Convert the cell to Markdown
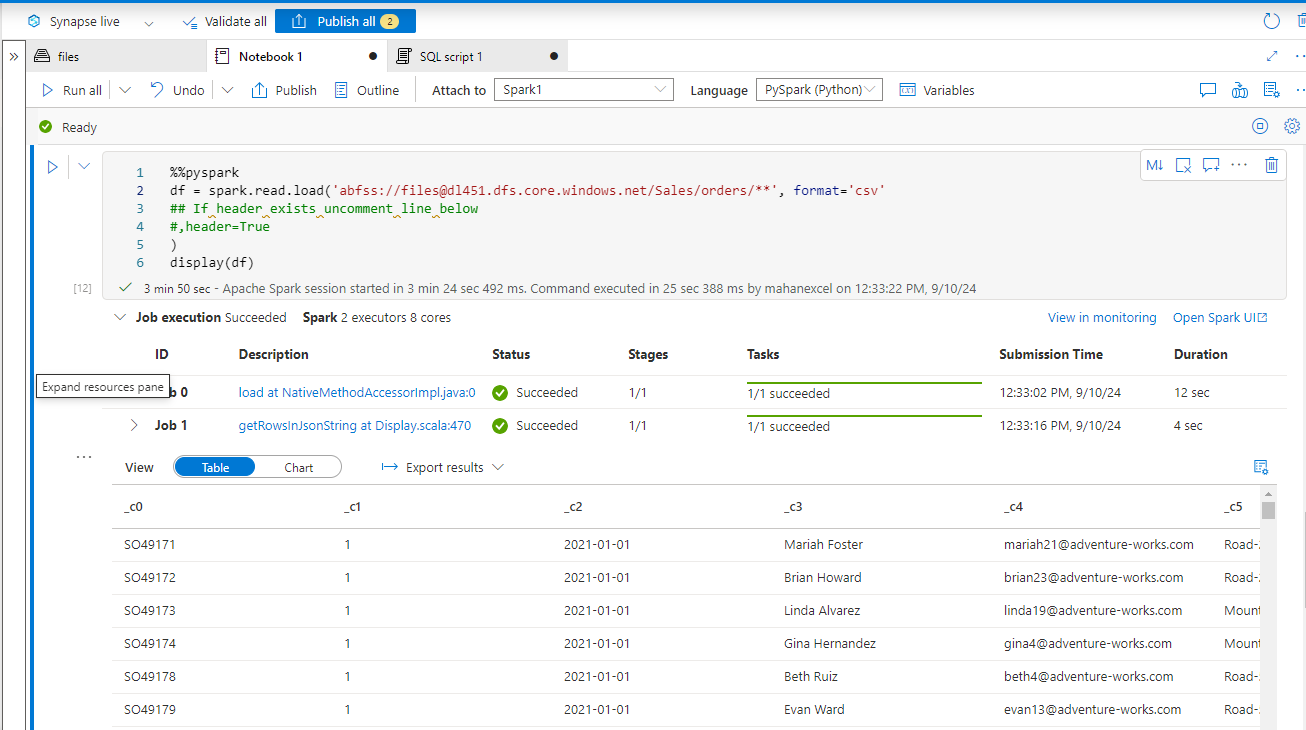The width and height of the screenshot is (1306, 730). point(1154,165)
